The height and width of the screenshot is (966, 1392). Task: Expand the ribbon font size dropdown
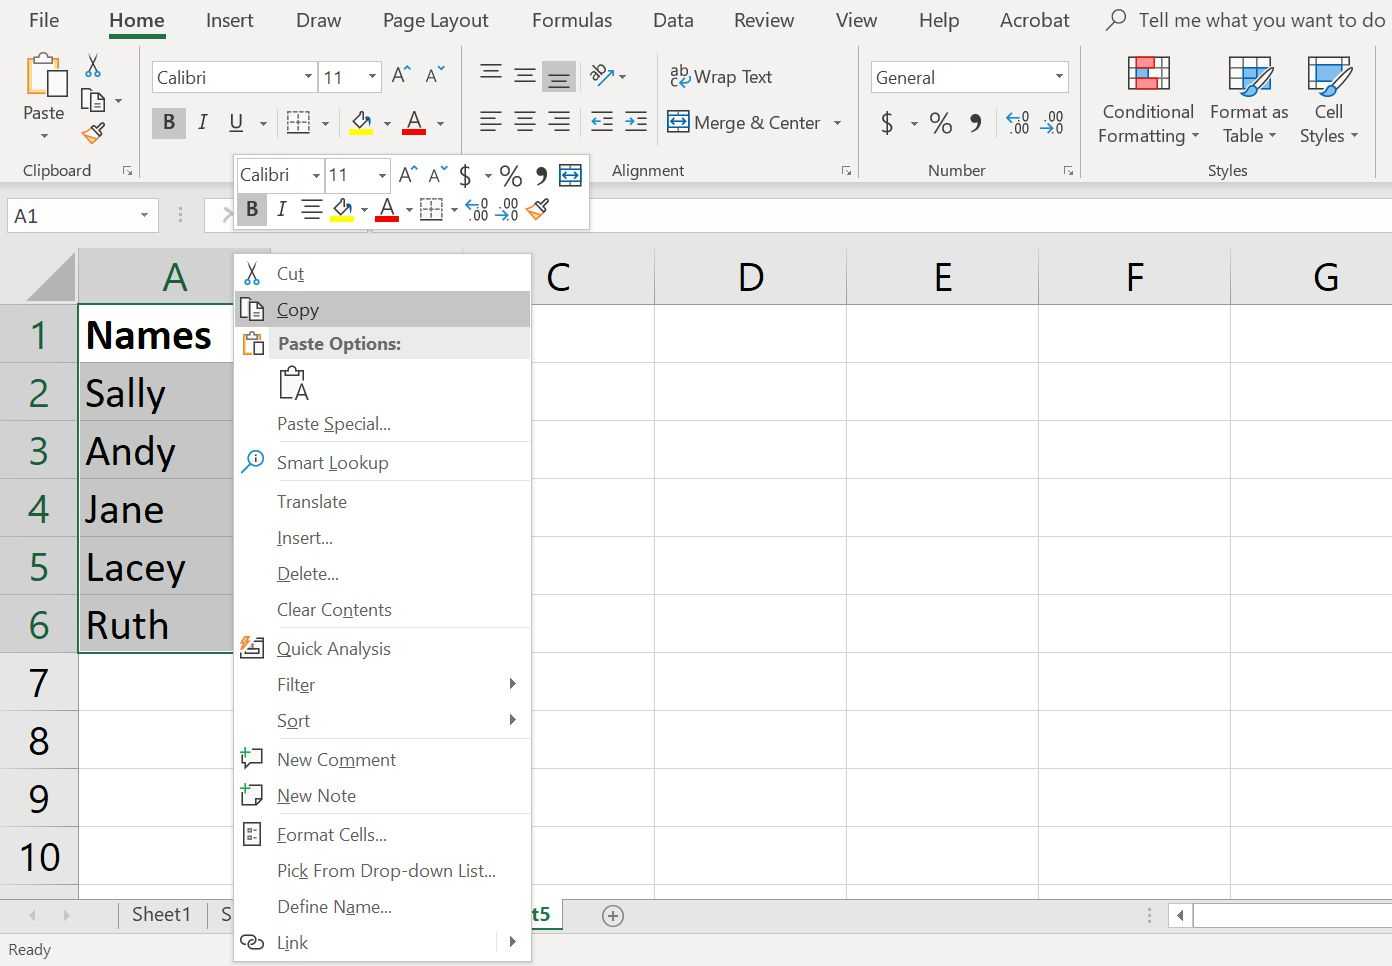click(x=372, y=77)
